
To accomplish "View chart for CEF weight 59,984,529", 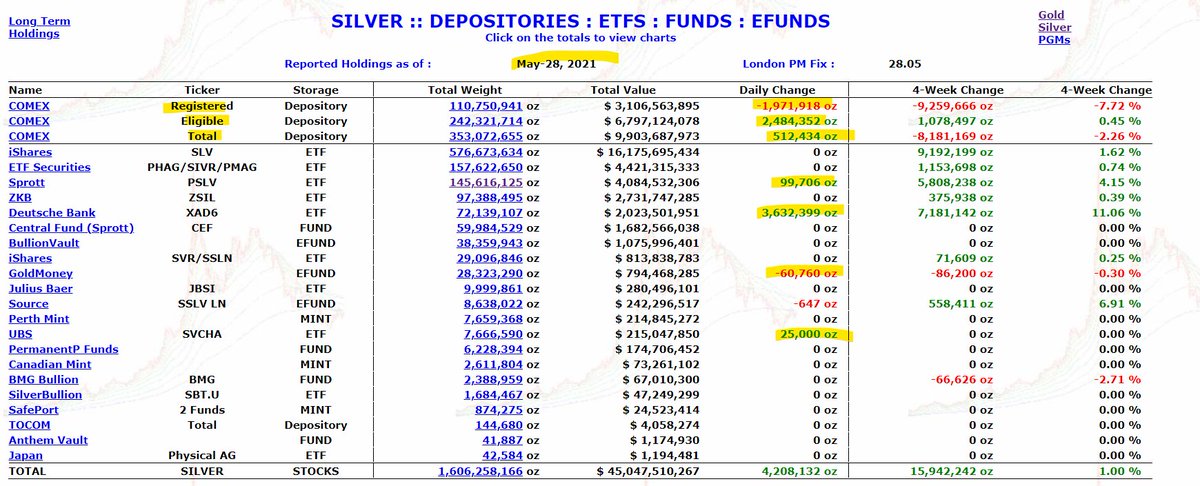I will (x=489, y=228).
